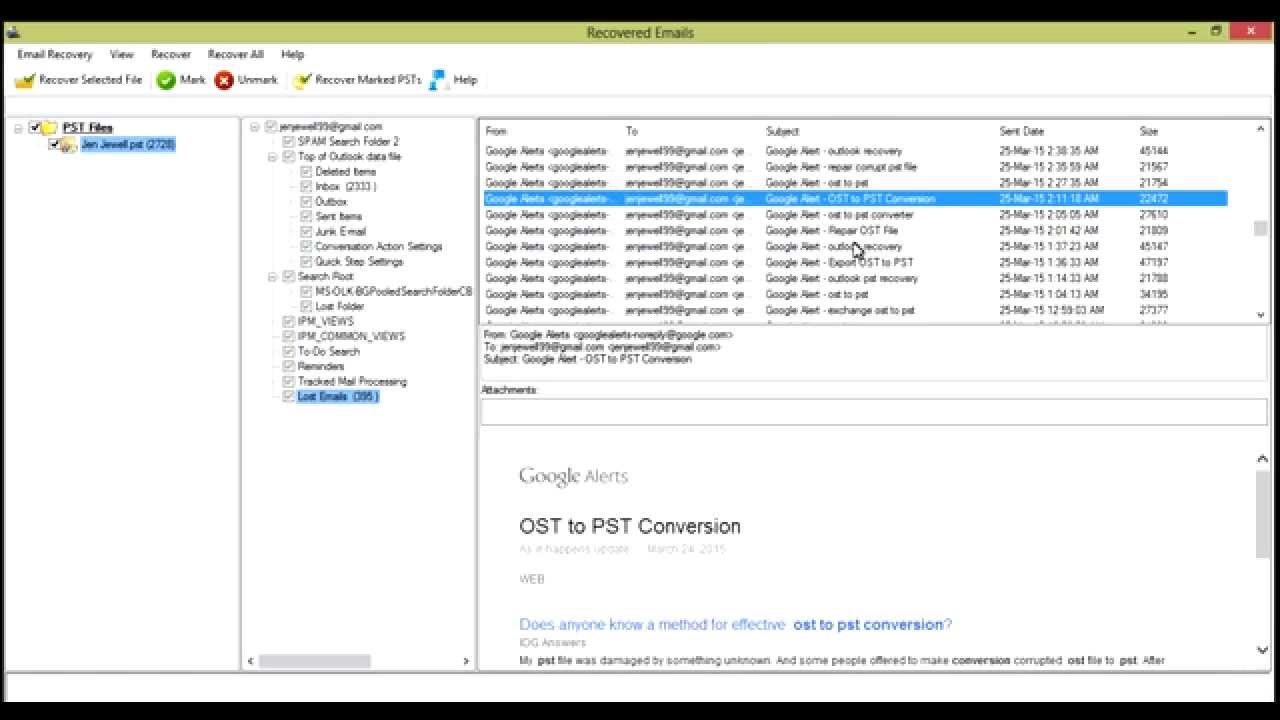Open the Recover menu
This screenshot has width=1280, height=720.
click(171, 54)
